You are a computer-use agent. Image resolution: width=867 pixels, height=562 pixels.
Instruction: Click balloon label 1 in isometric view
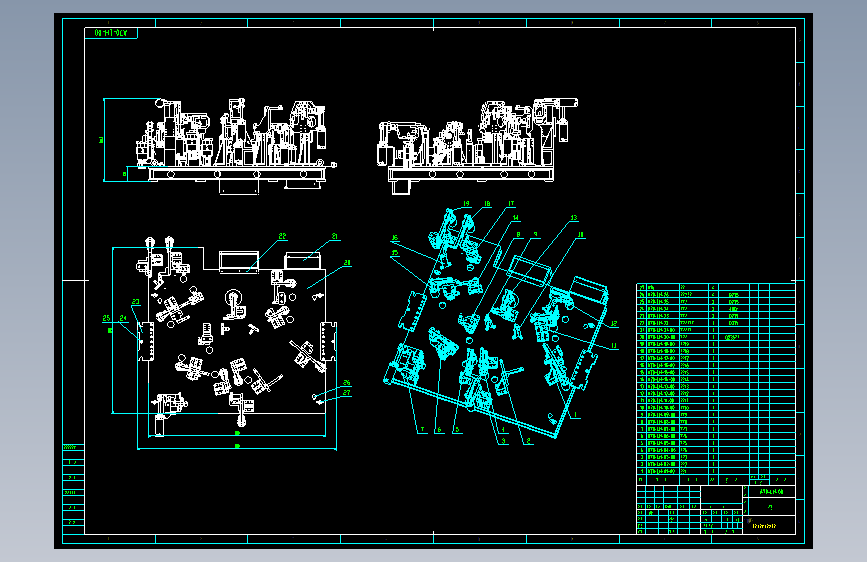576,414
